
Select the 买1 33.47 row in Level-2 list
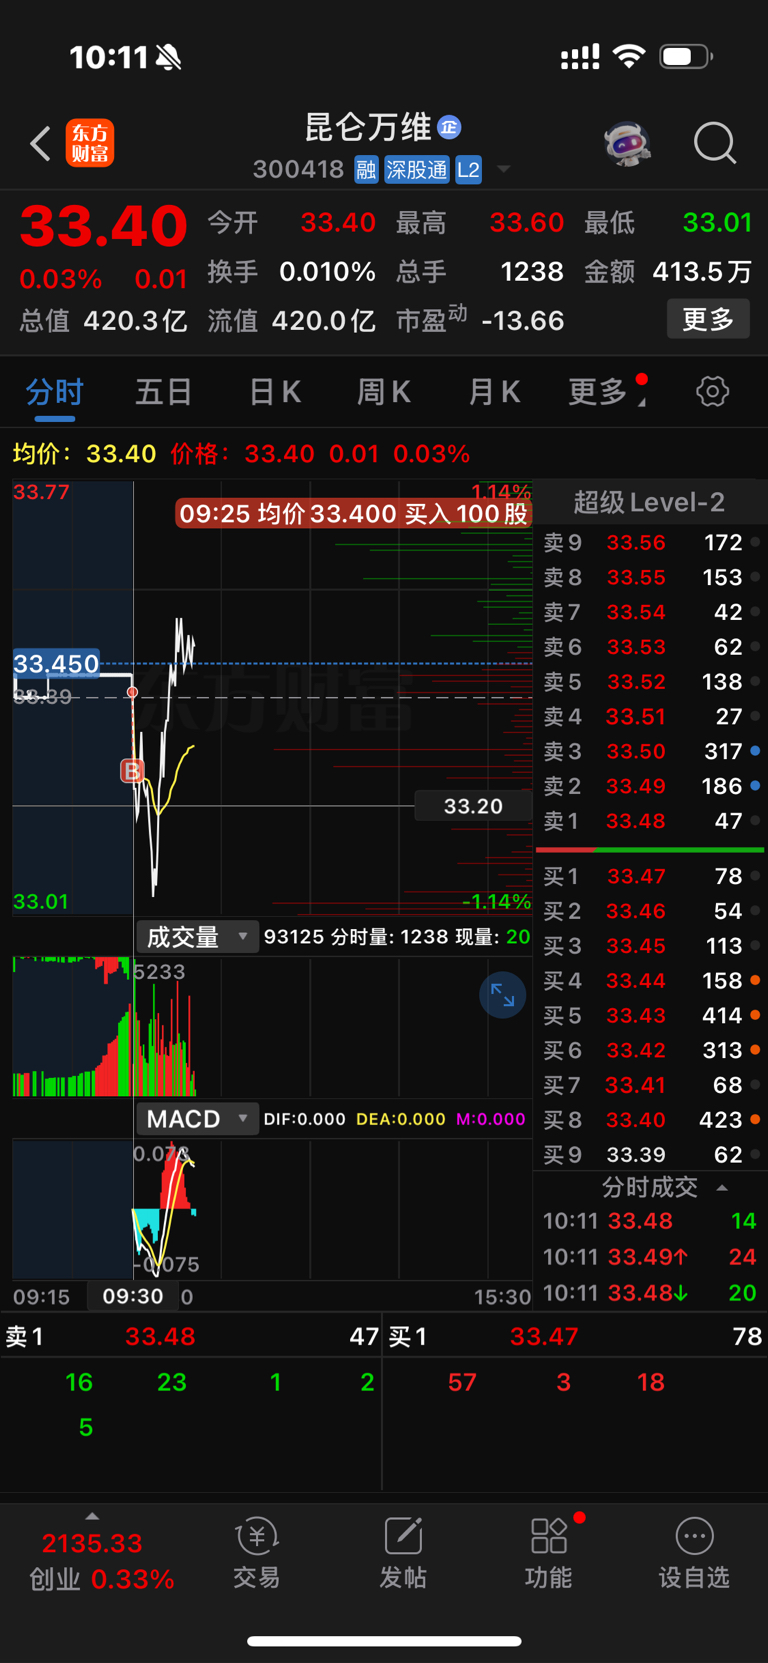(x=650, y=877)
